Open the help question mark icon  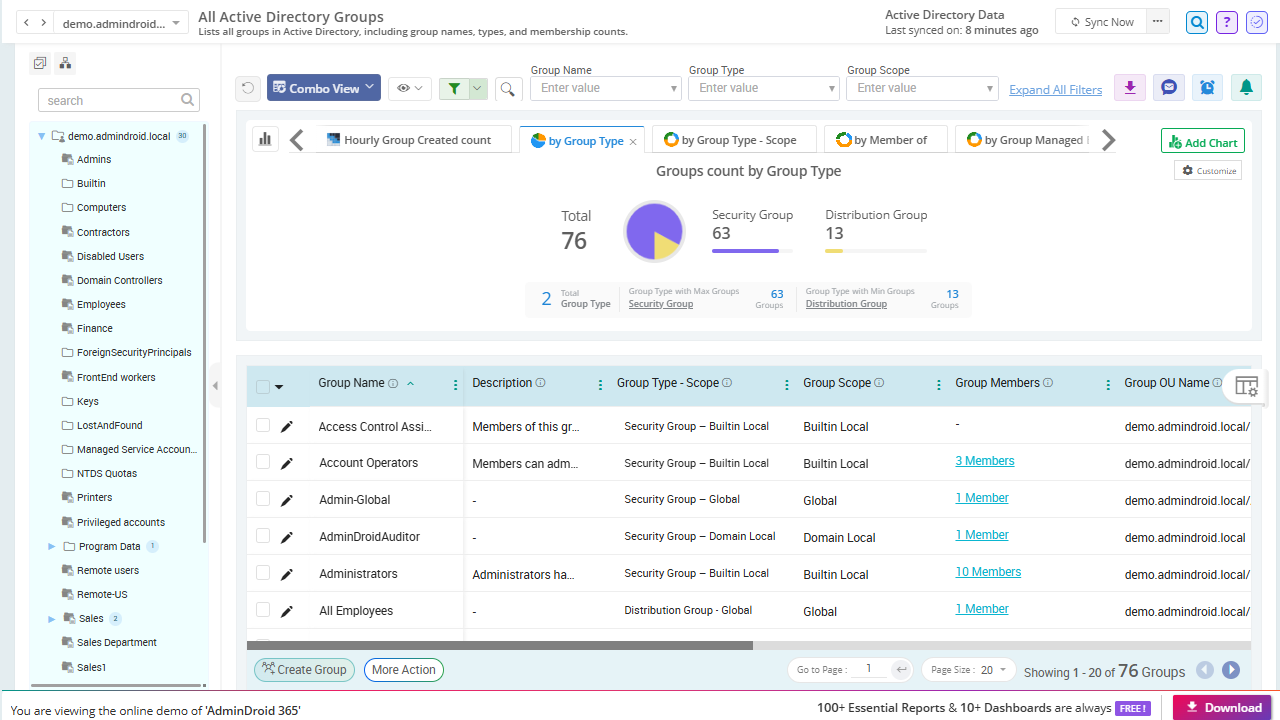tap(1227, 22)
